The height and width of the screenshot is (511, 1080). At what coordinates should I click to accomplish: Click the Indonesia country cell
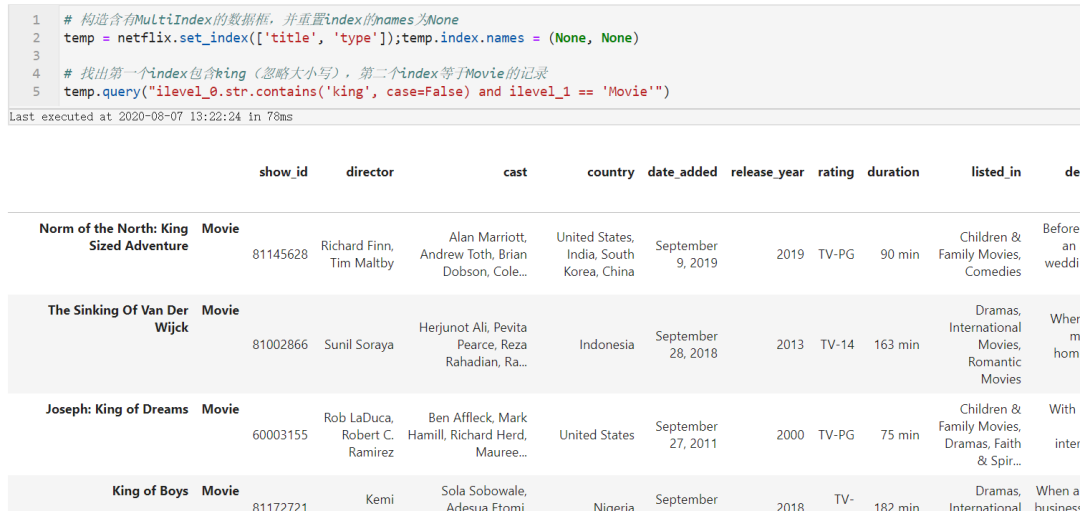tap(606, 345)
